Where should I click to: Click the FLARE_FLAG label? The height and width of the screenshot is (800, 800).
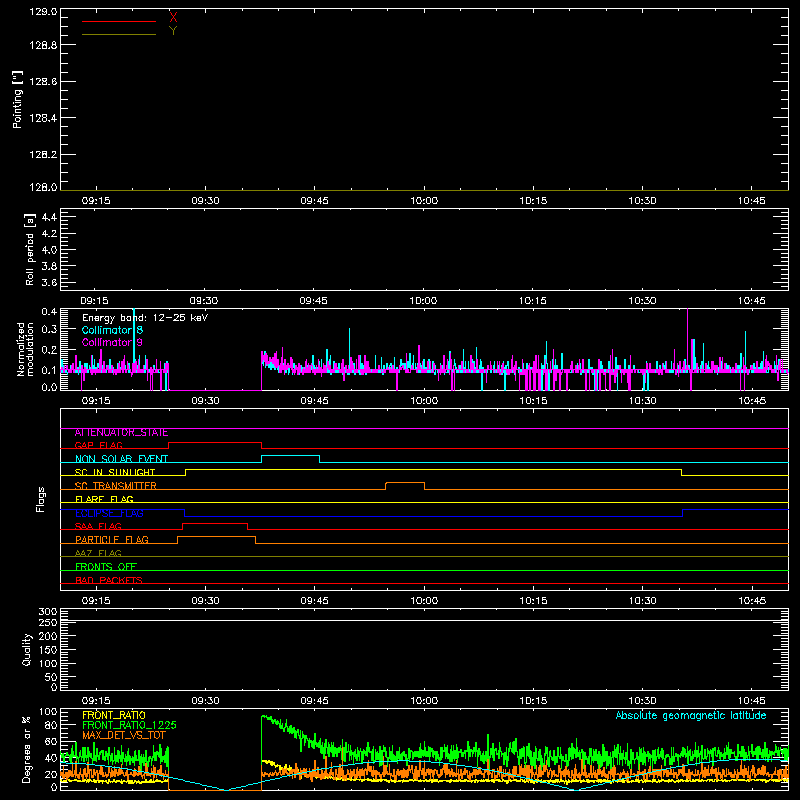coord(104,499)
